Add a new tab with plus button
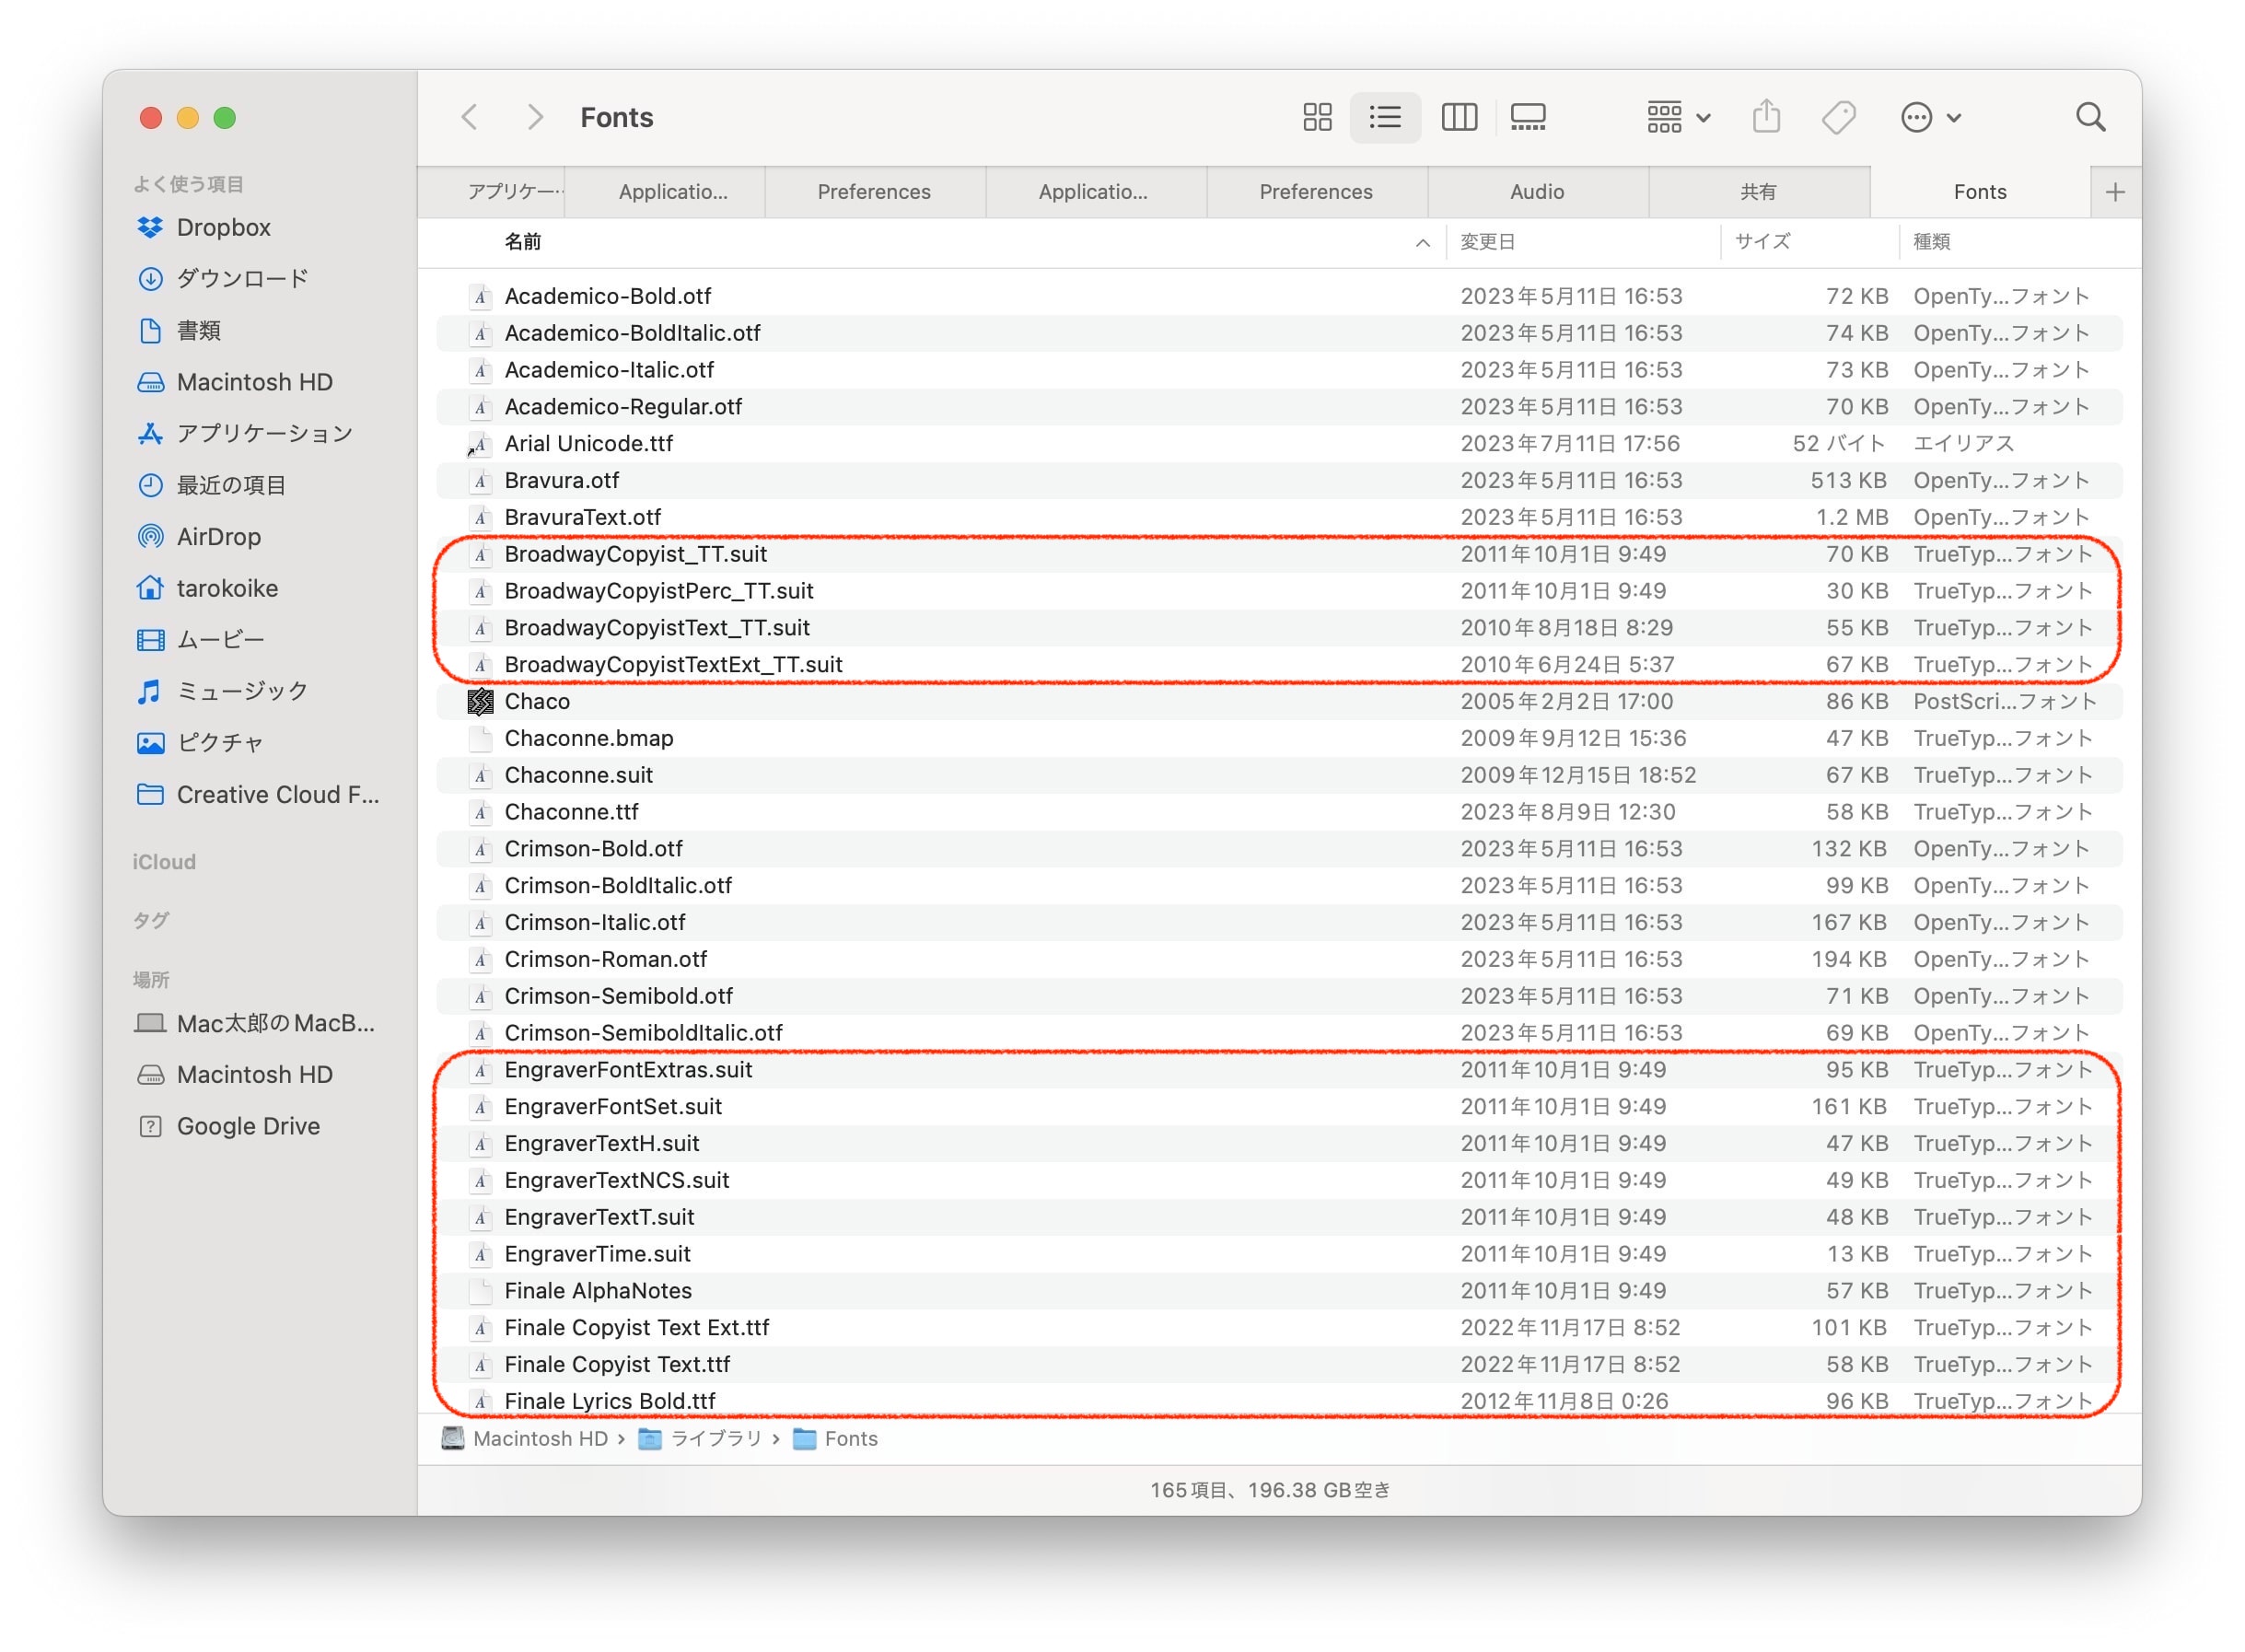This screenshot has width=2245, height=1652. [x=2115, y=192]
